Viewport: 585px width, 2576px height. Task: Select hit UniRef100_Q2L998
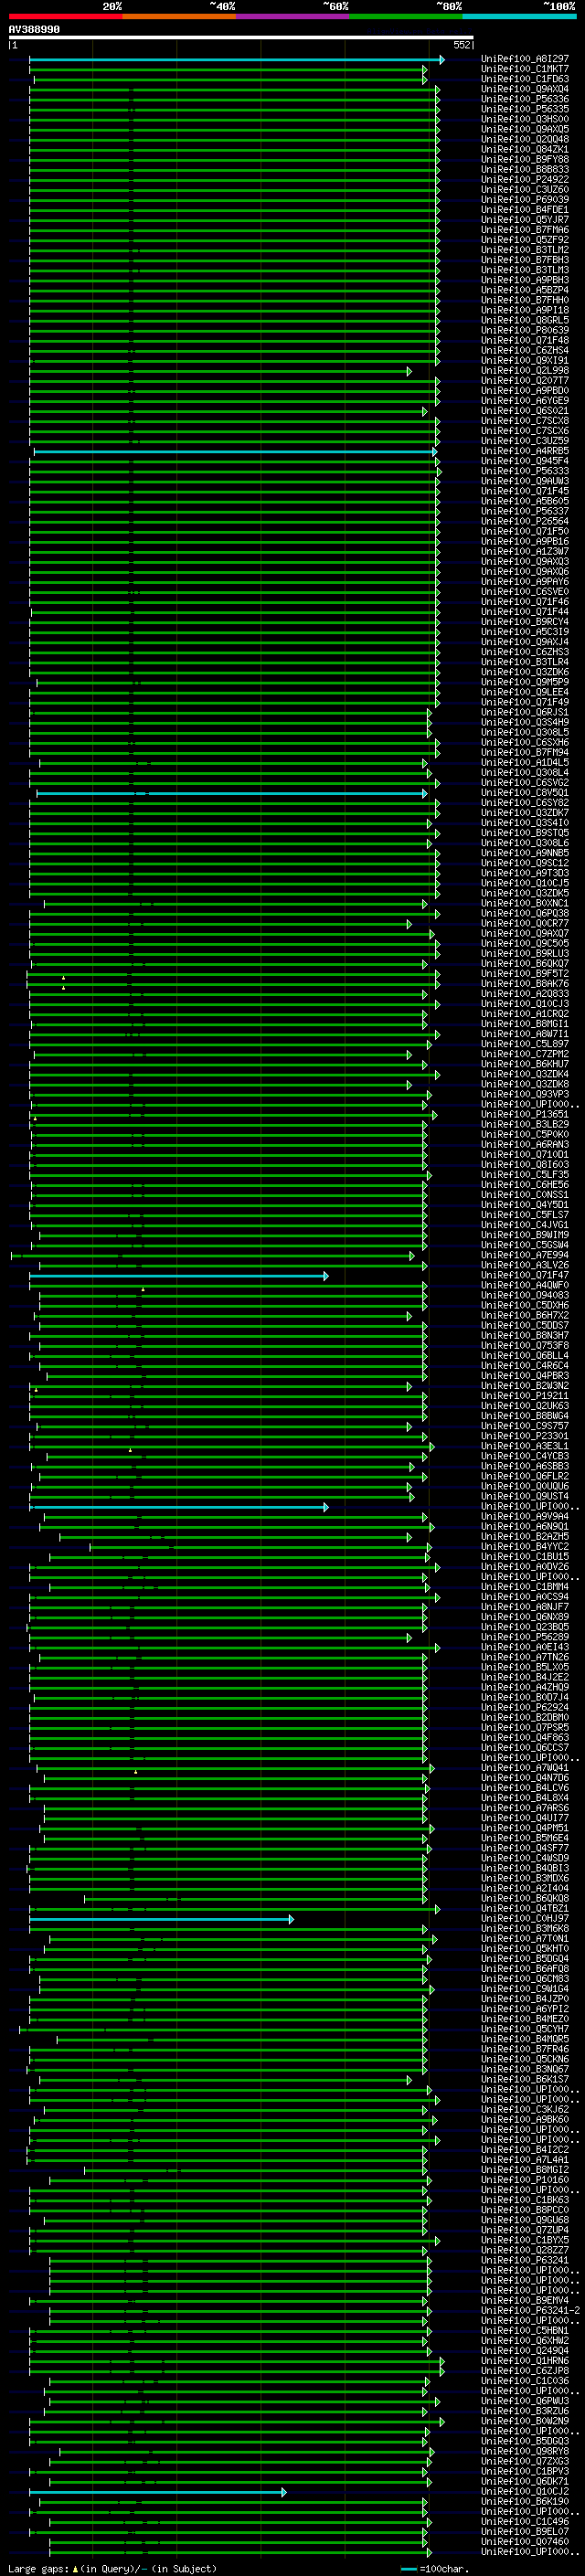point(525,370)
